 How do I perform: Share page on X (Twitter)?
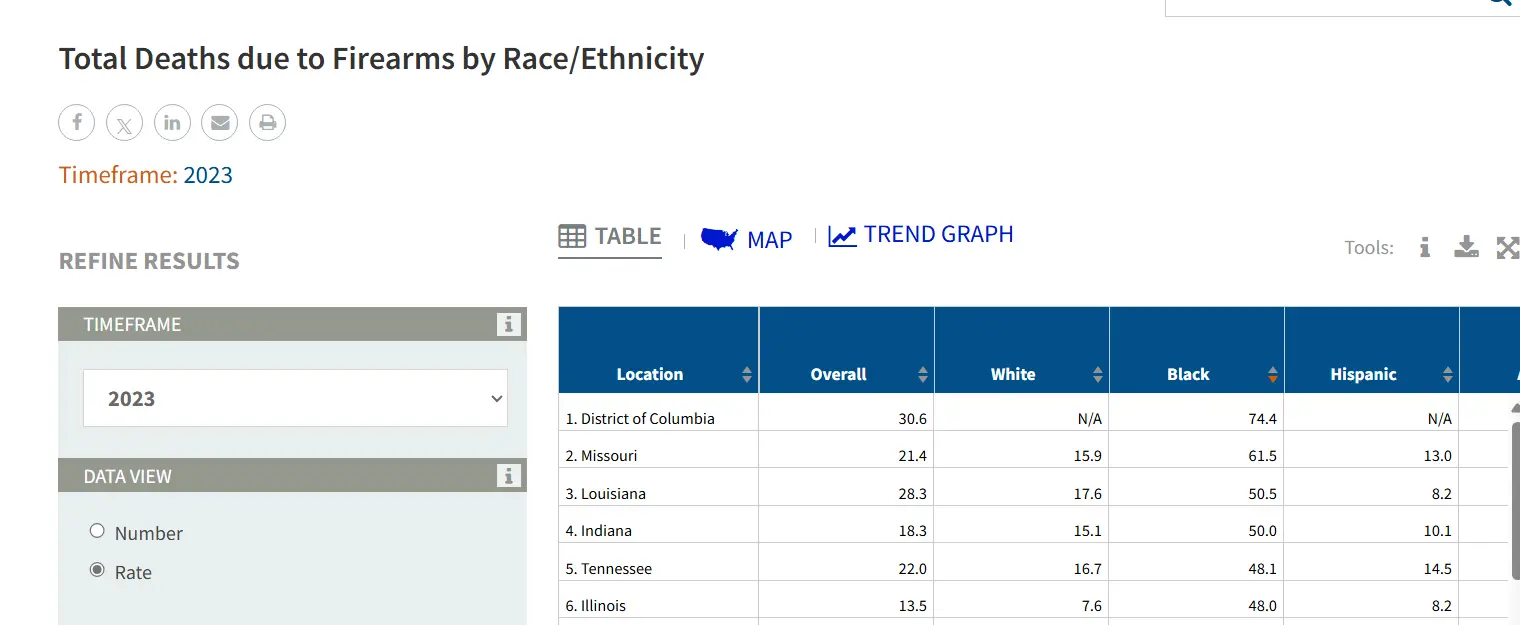[x=124, y=123]
